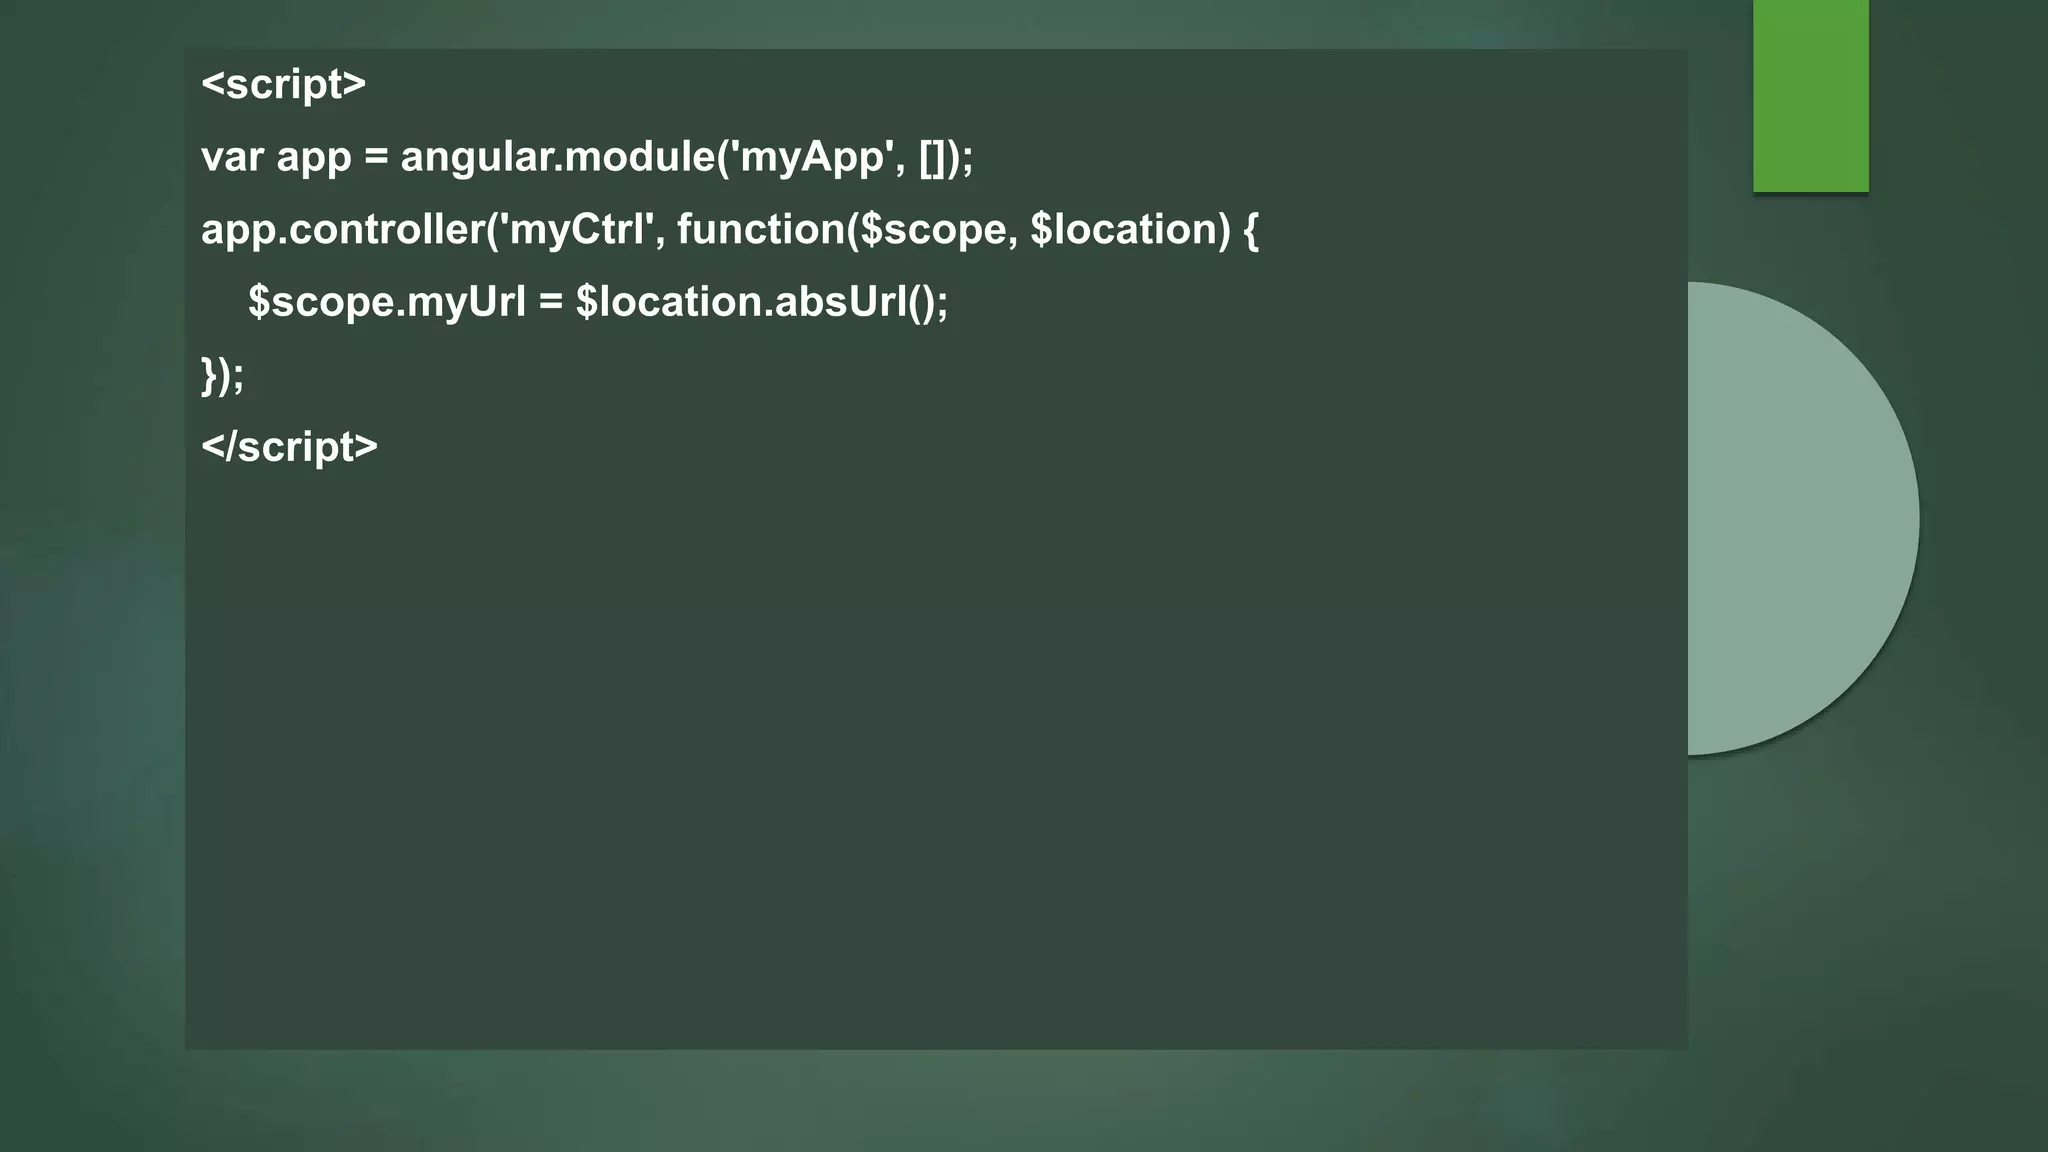Click the angular.module('myApp') code line
The width and height of the screenshot is (2048, 1152).
click(587, 157)
